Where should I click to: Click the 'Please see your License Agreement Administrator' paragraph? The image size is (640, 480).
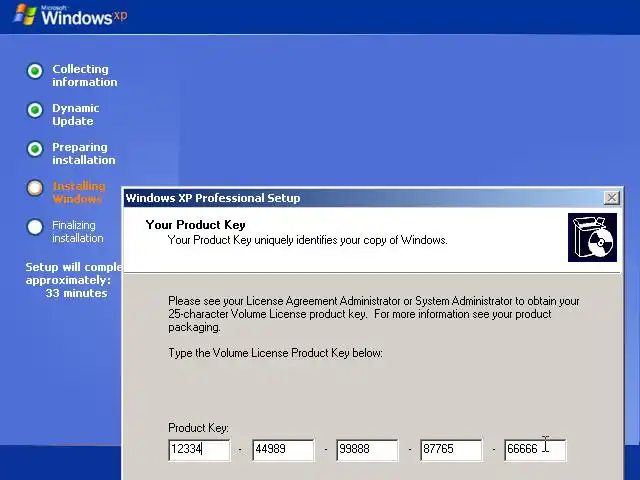(374, 314)
